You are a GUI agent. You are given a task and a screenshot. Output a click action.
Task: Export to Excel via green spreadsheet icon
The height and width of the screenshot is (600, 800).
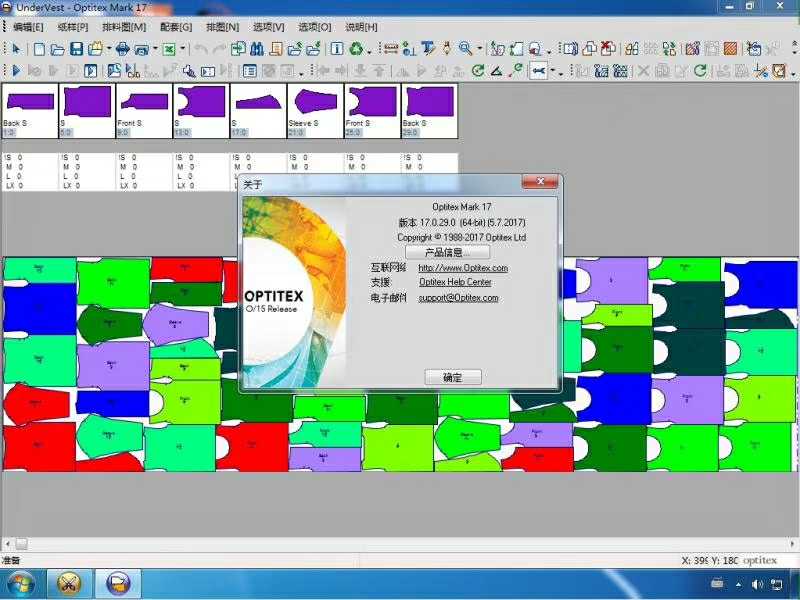pyautogui.click(x=169, y=49)
